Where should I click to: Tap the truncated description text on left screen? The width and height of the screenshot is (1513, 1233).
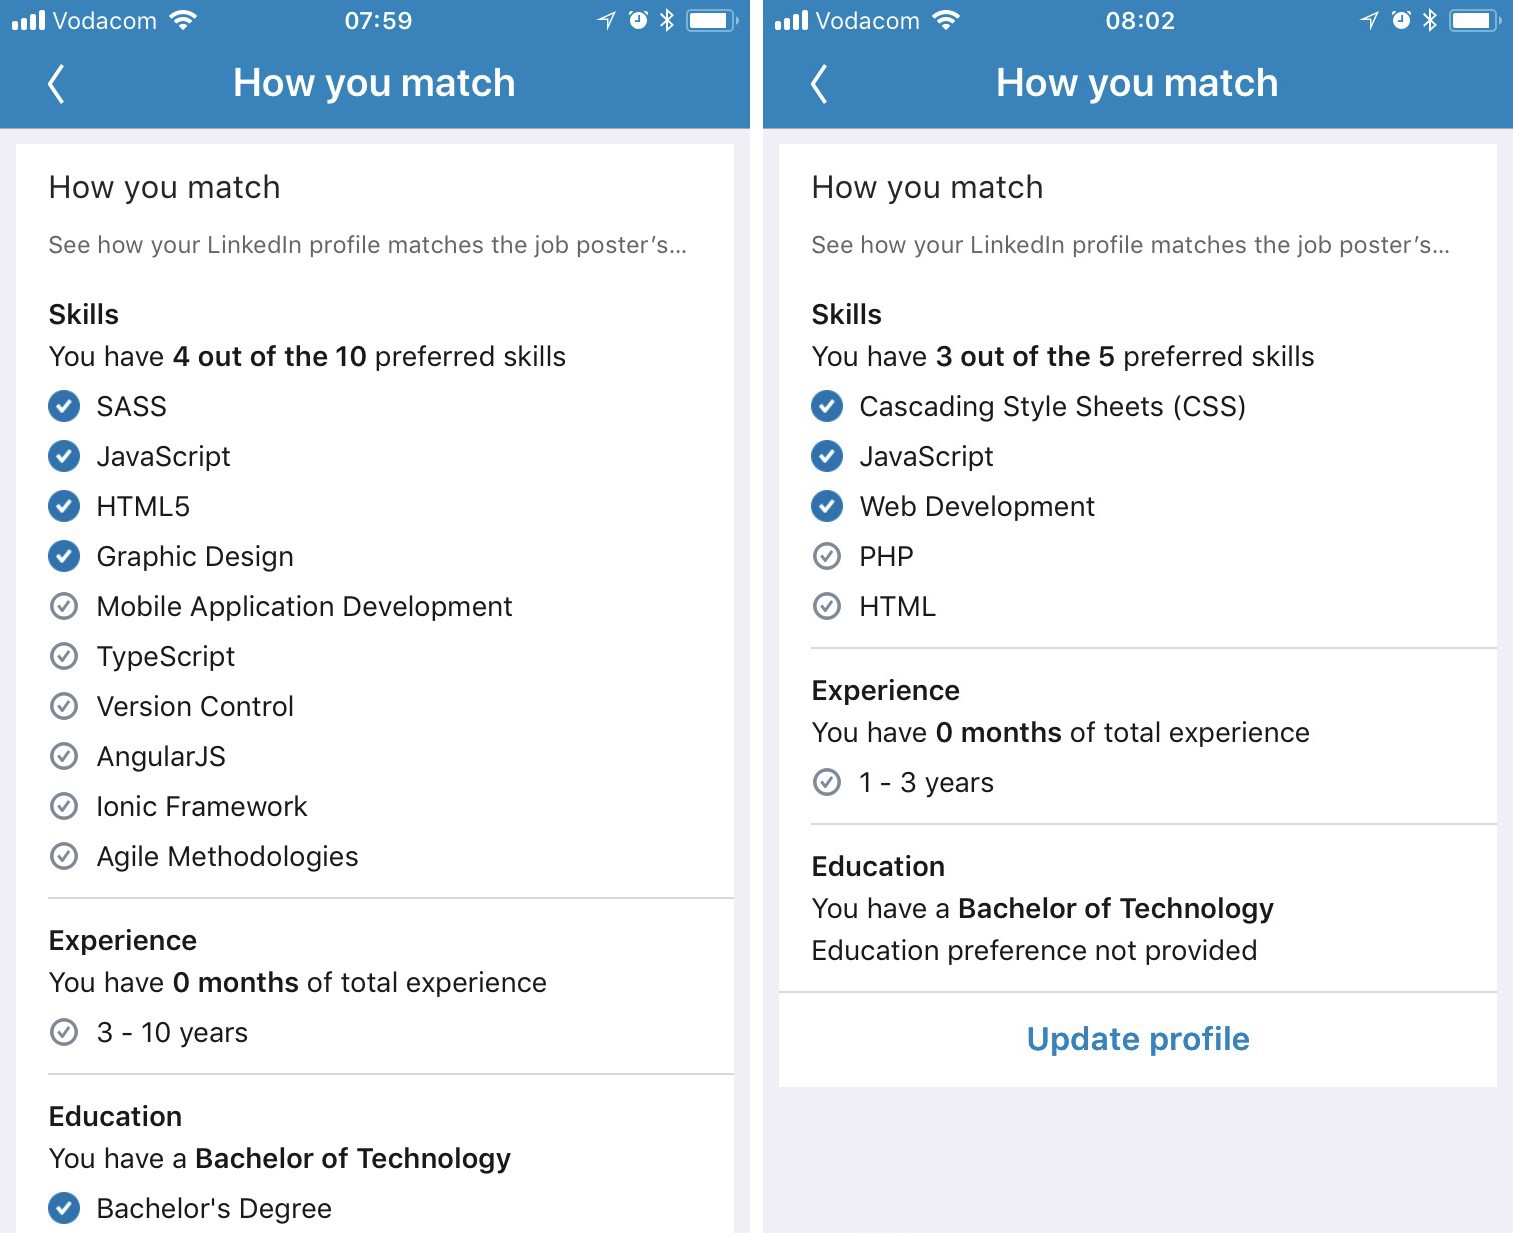click(367, 245)
